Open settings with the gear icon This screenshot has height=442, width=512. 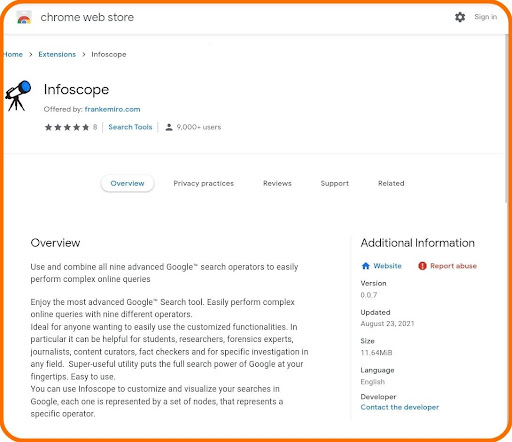tap(460, 17)
